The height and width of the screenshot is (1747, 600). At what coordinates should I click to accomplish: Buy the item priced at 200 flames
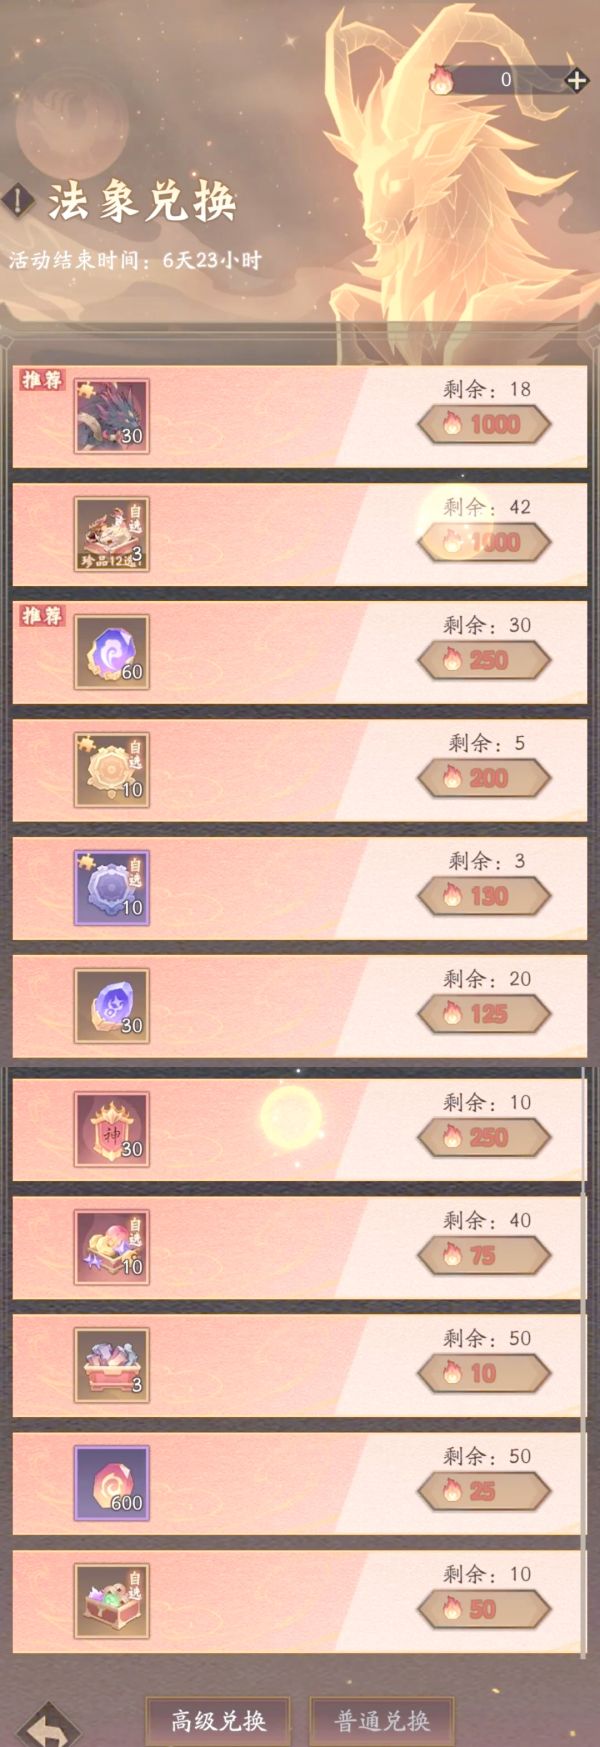pos(484,778)
